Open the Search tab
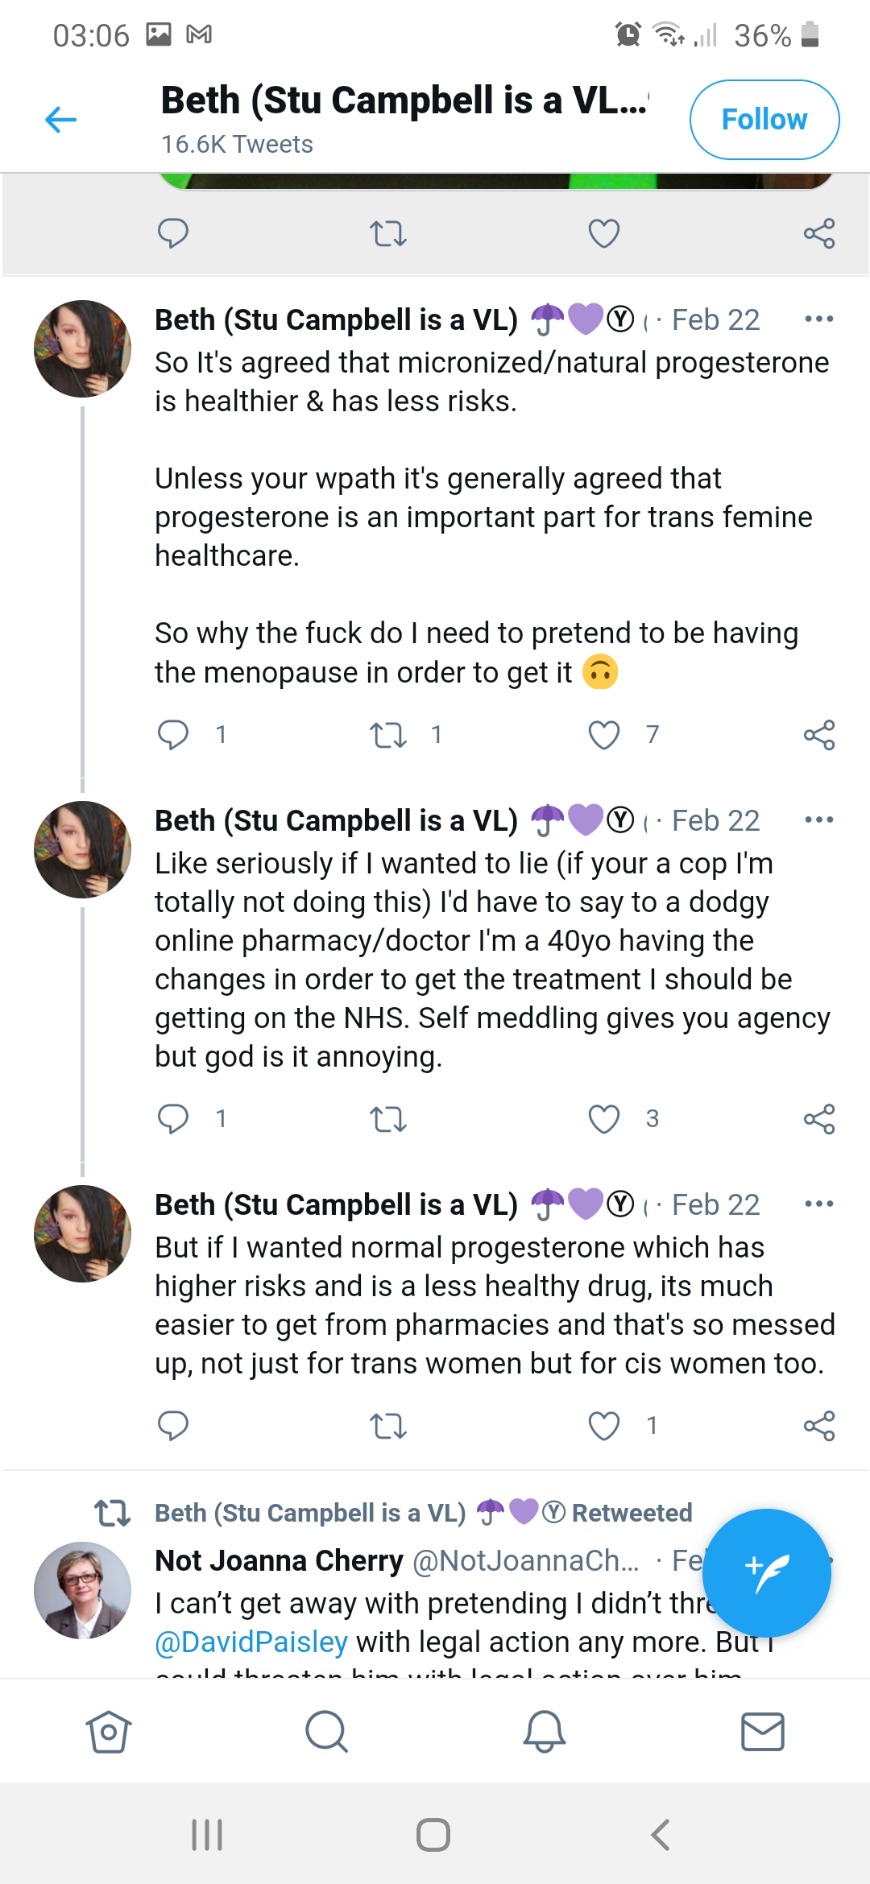This screenshot has height=1884, width=870. coord(326,1731)
